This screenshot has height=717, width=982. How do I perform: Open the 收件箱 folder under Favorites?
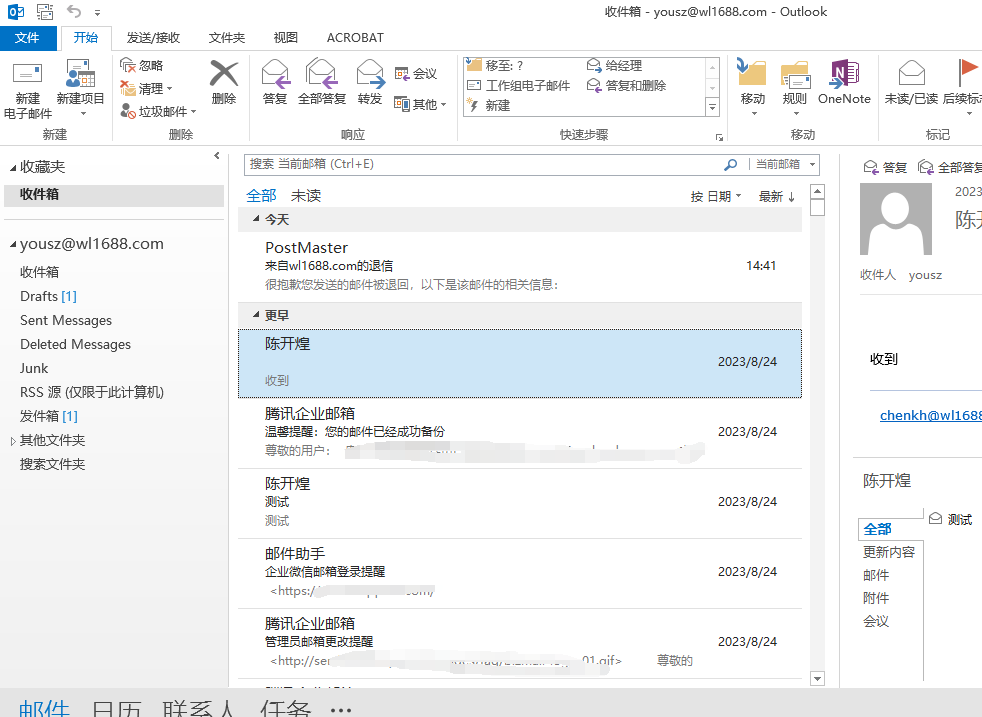114,195
